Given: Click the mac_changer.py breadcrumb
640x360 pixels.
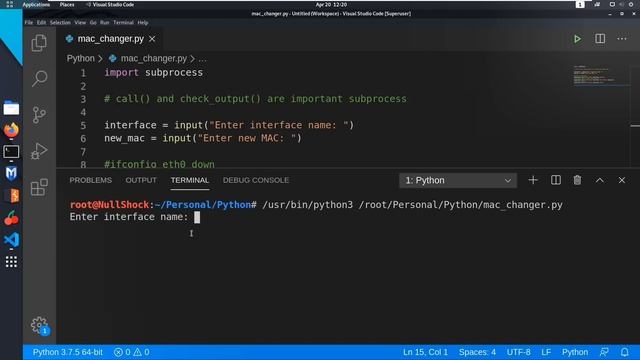Looking at the screenshot, I should click(153, 58).
